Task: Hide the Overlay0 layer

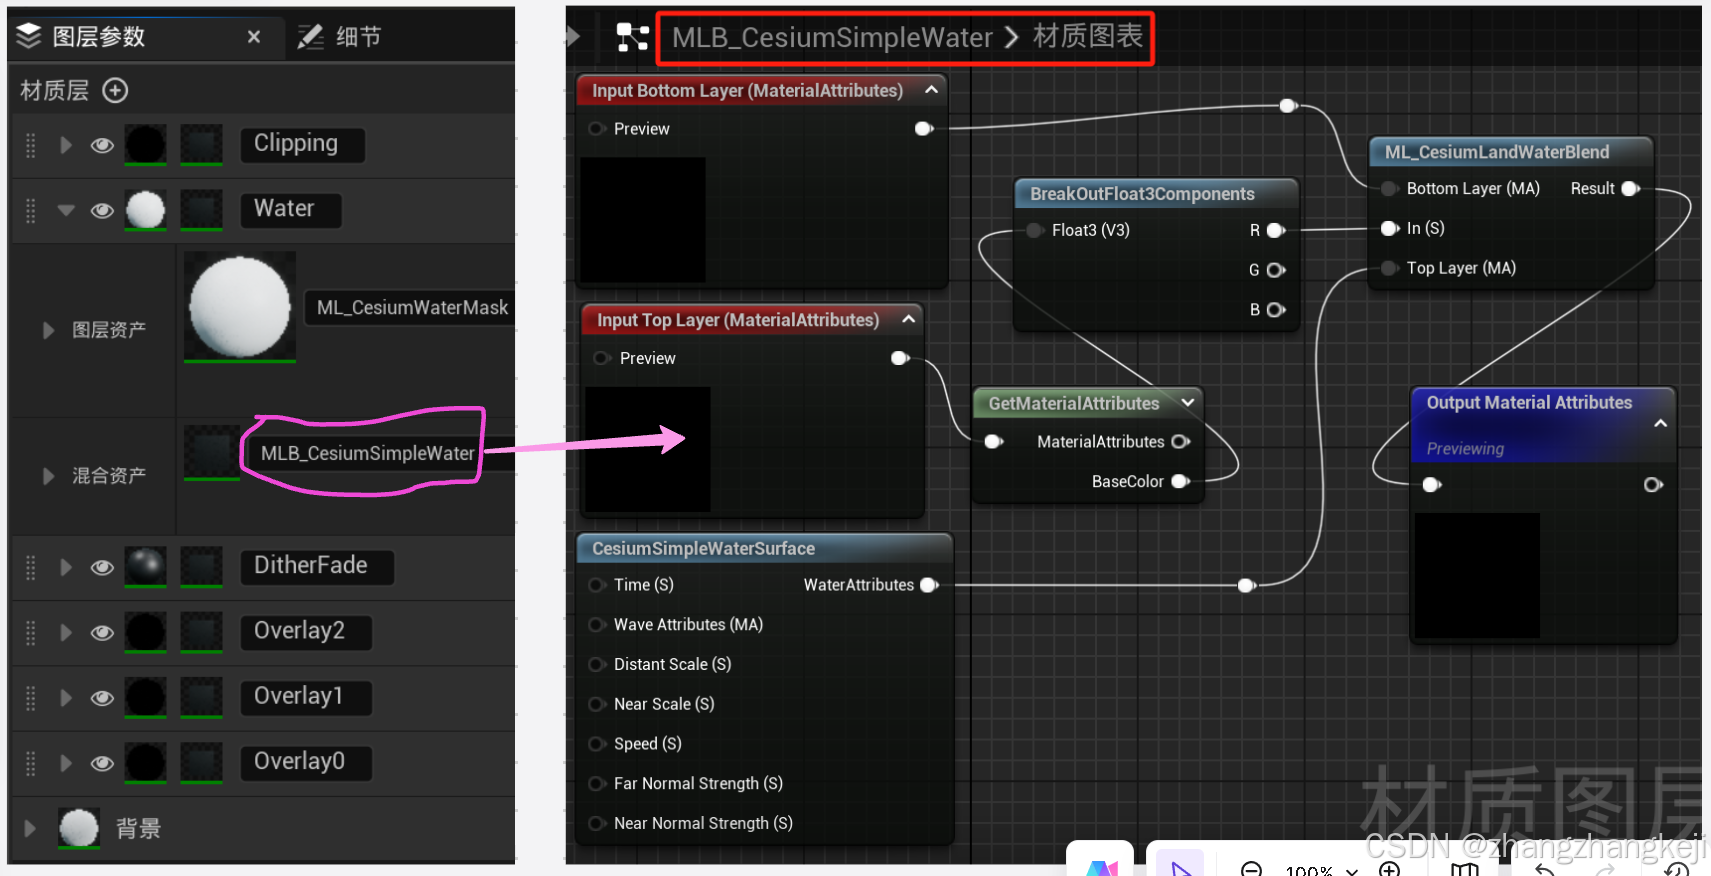Action: coord(102,764)
